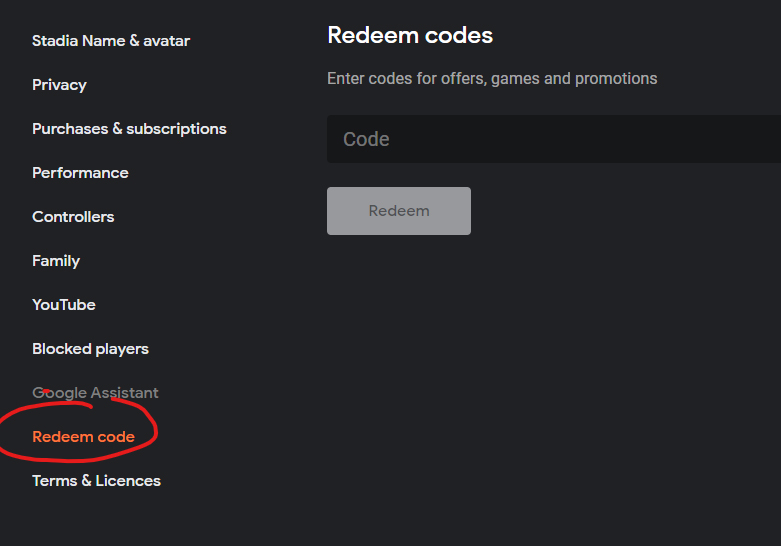This screenshot has height=546, width=781.
Task: Select the YouTube sidebar entry
Action: [x=64, y=305]
